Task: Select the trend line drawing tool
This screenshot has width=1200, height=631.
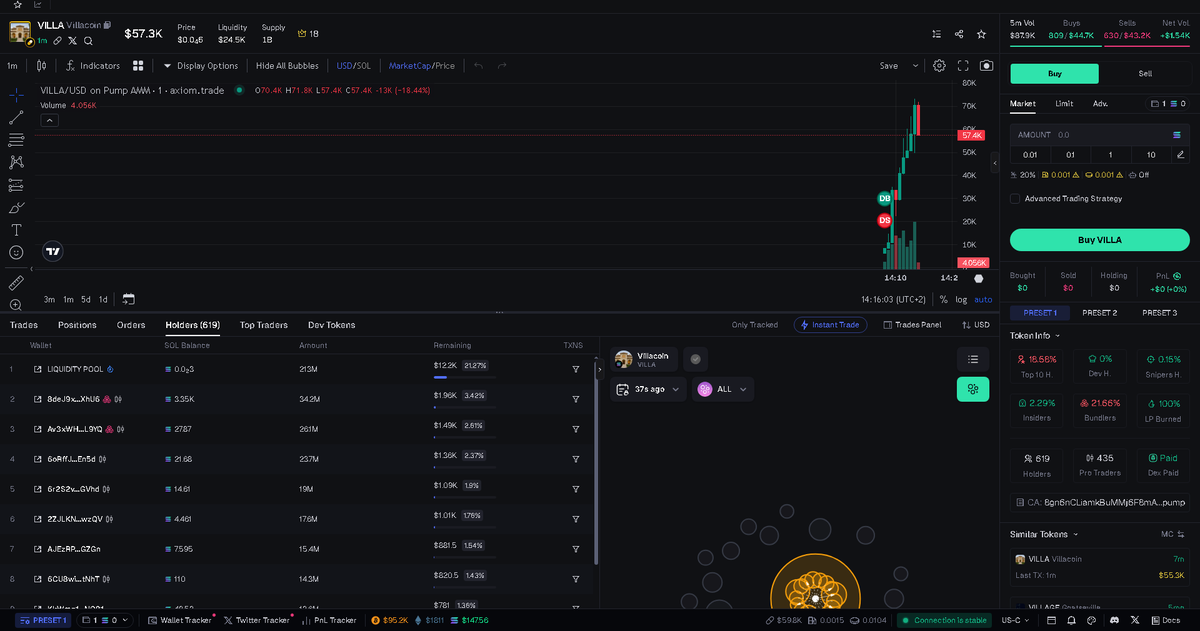Action: [16, 117]
